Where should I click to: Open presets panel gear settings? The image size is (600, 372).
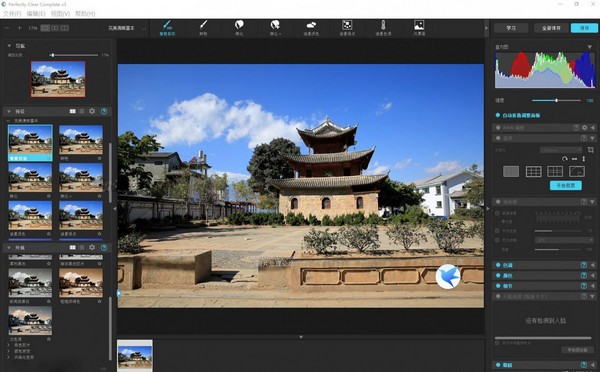coord(92,111)
